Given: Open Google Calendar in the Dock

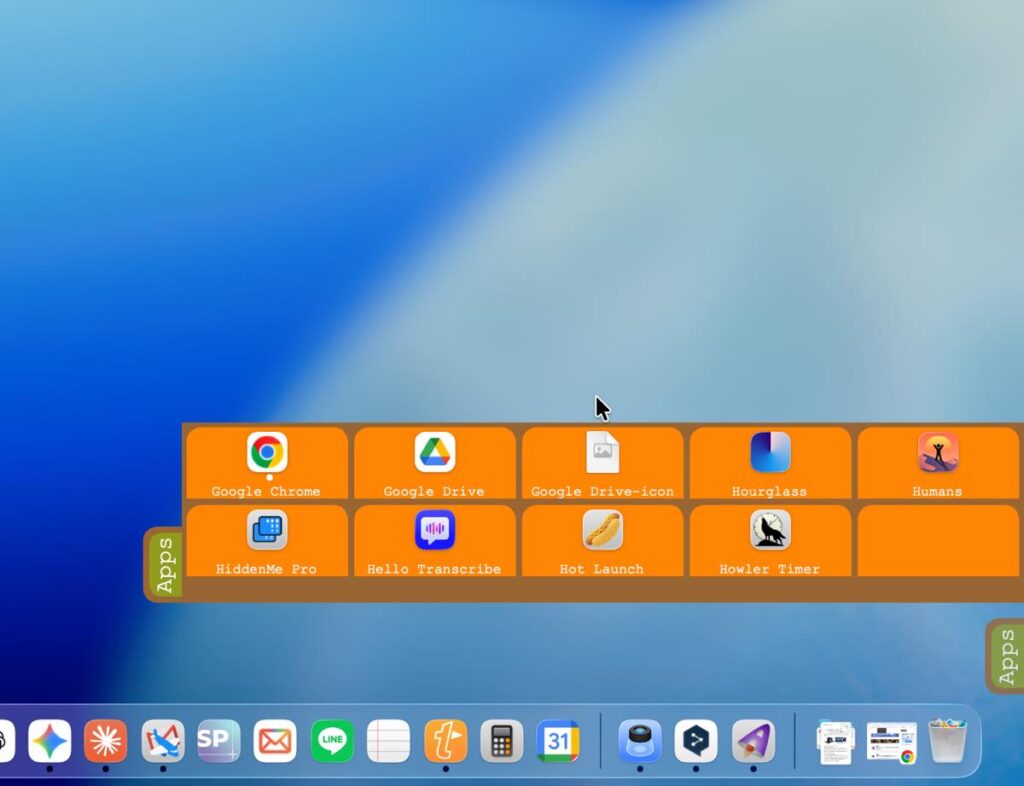Looking at the screenshot, I should 558,741.
